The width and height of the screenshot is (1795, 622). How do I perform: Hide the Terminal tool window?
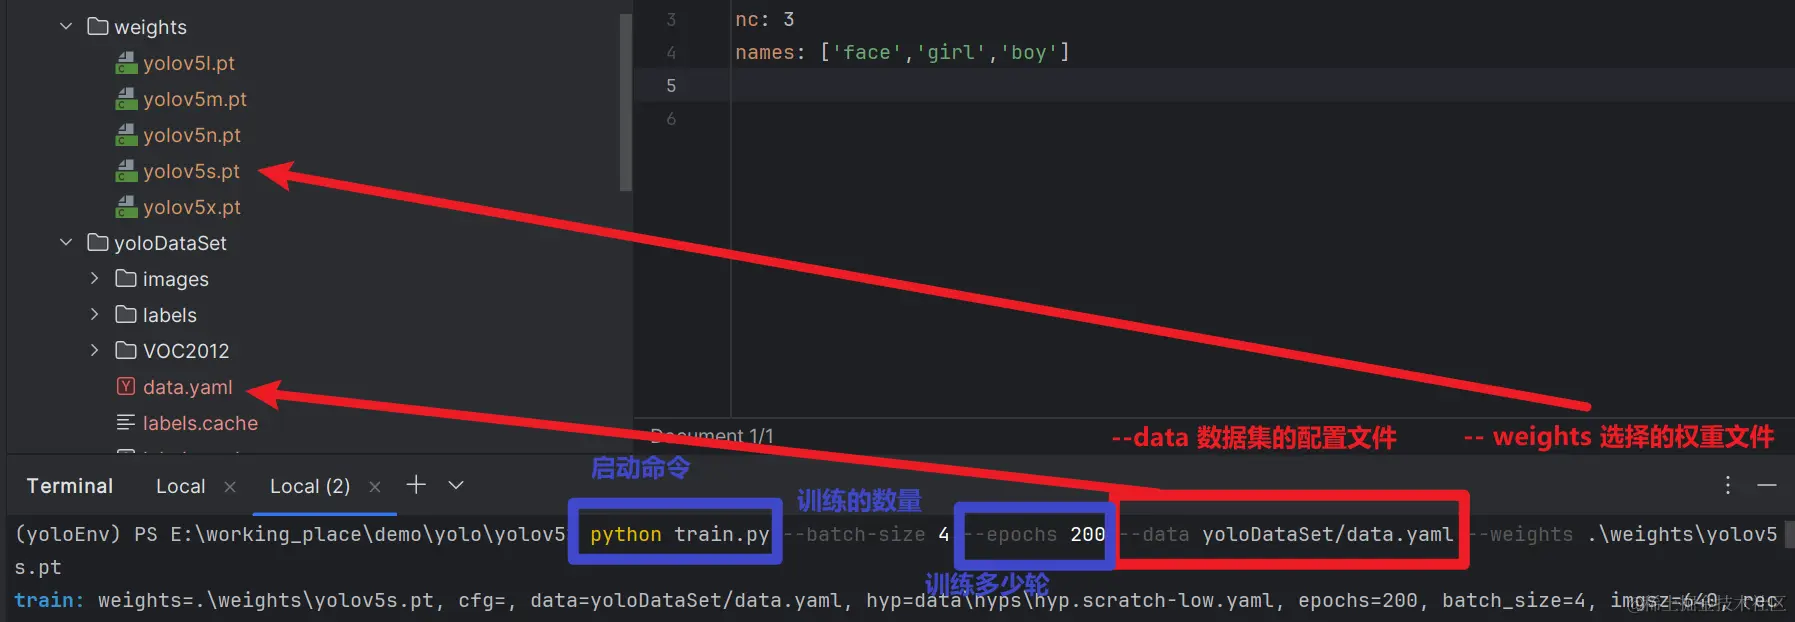tap(1767, 485)
